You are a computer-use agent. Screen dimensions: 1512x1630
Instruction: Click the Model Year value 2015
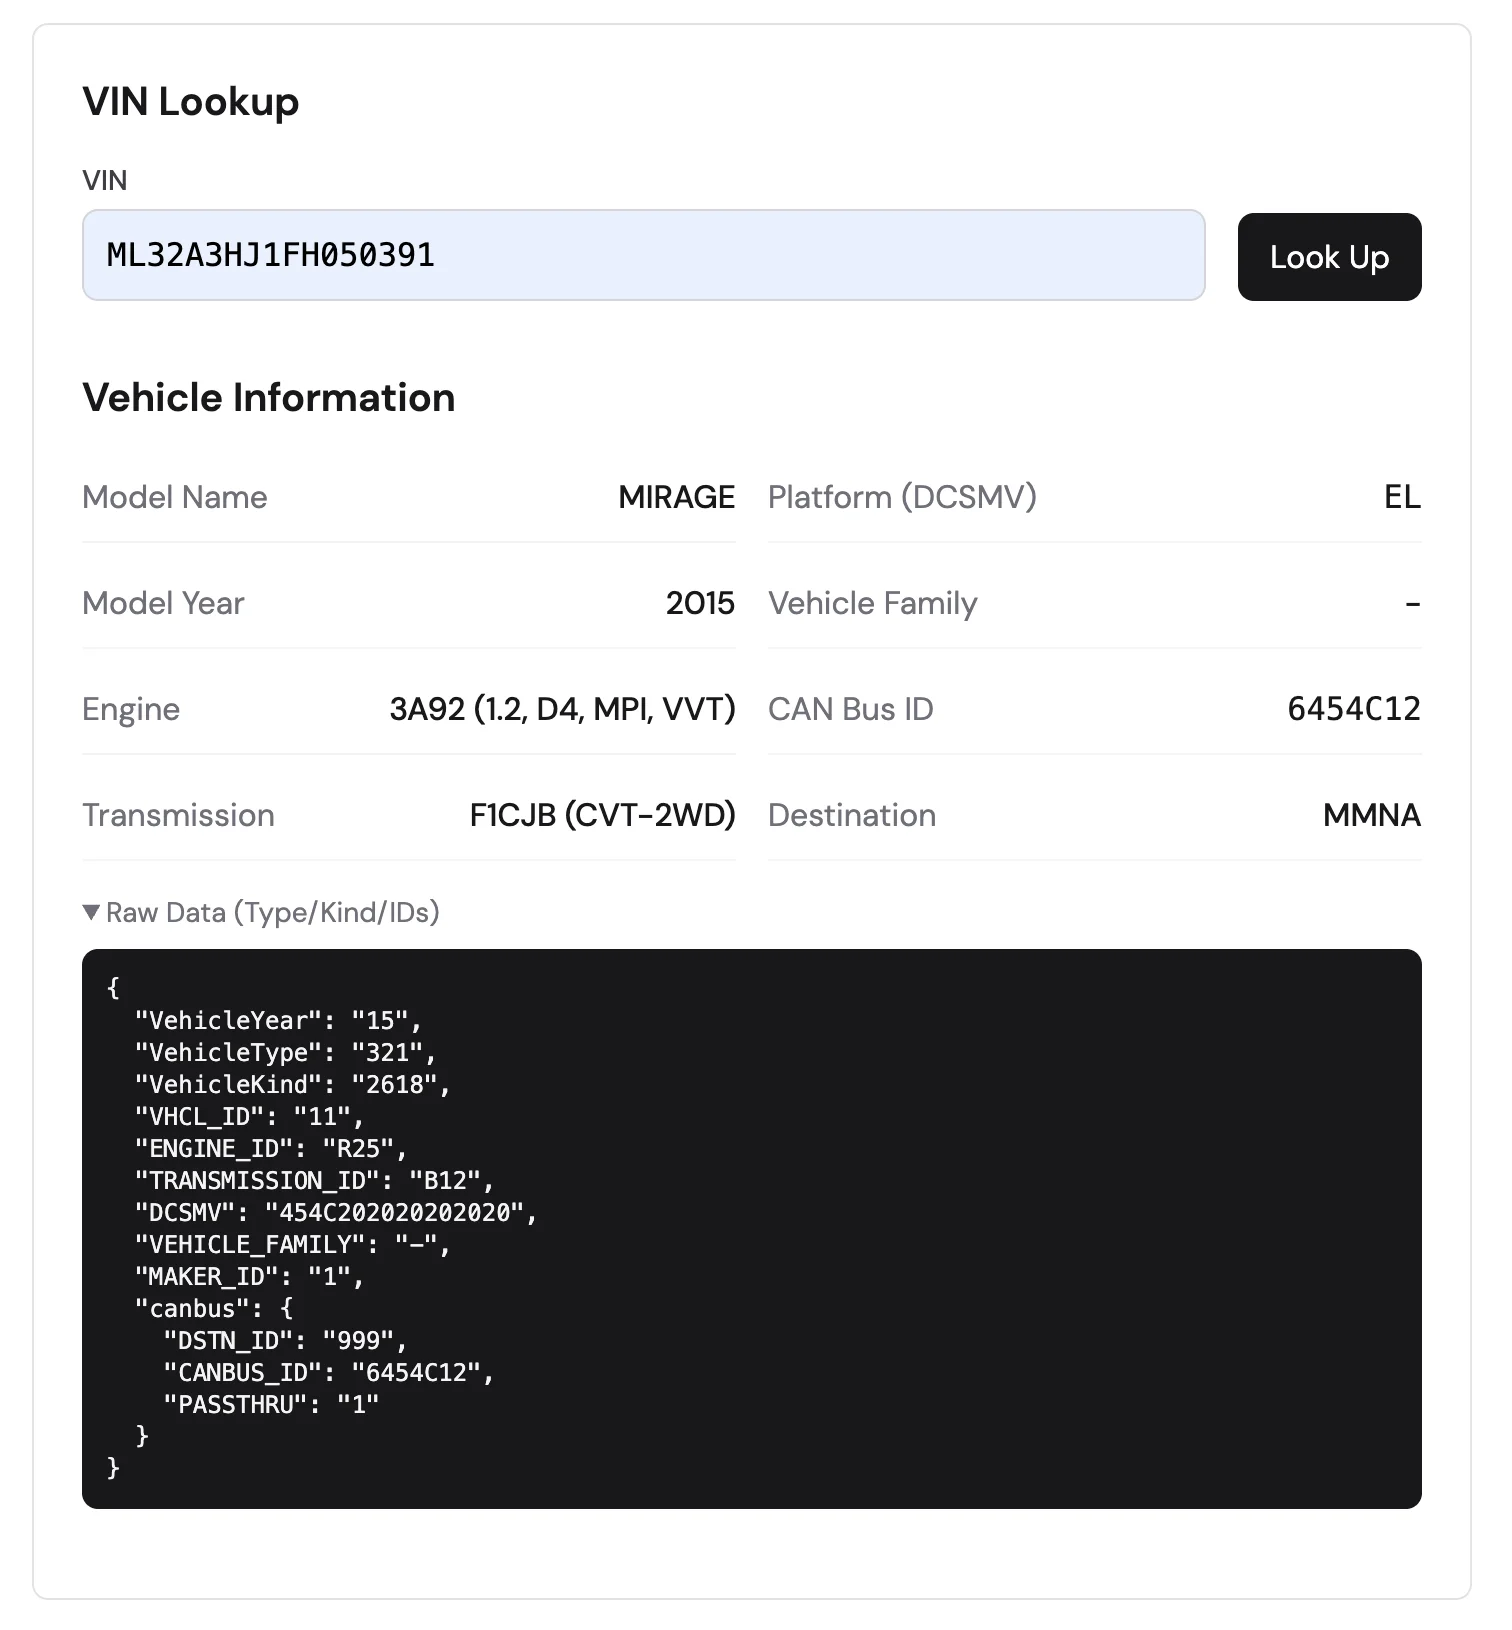click(701, 603)
